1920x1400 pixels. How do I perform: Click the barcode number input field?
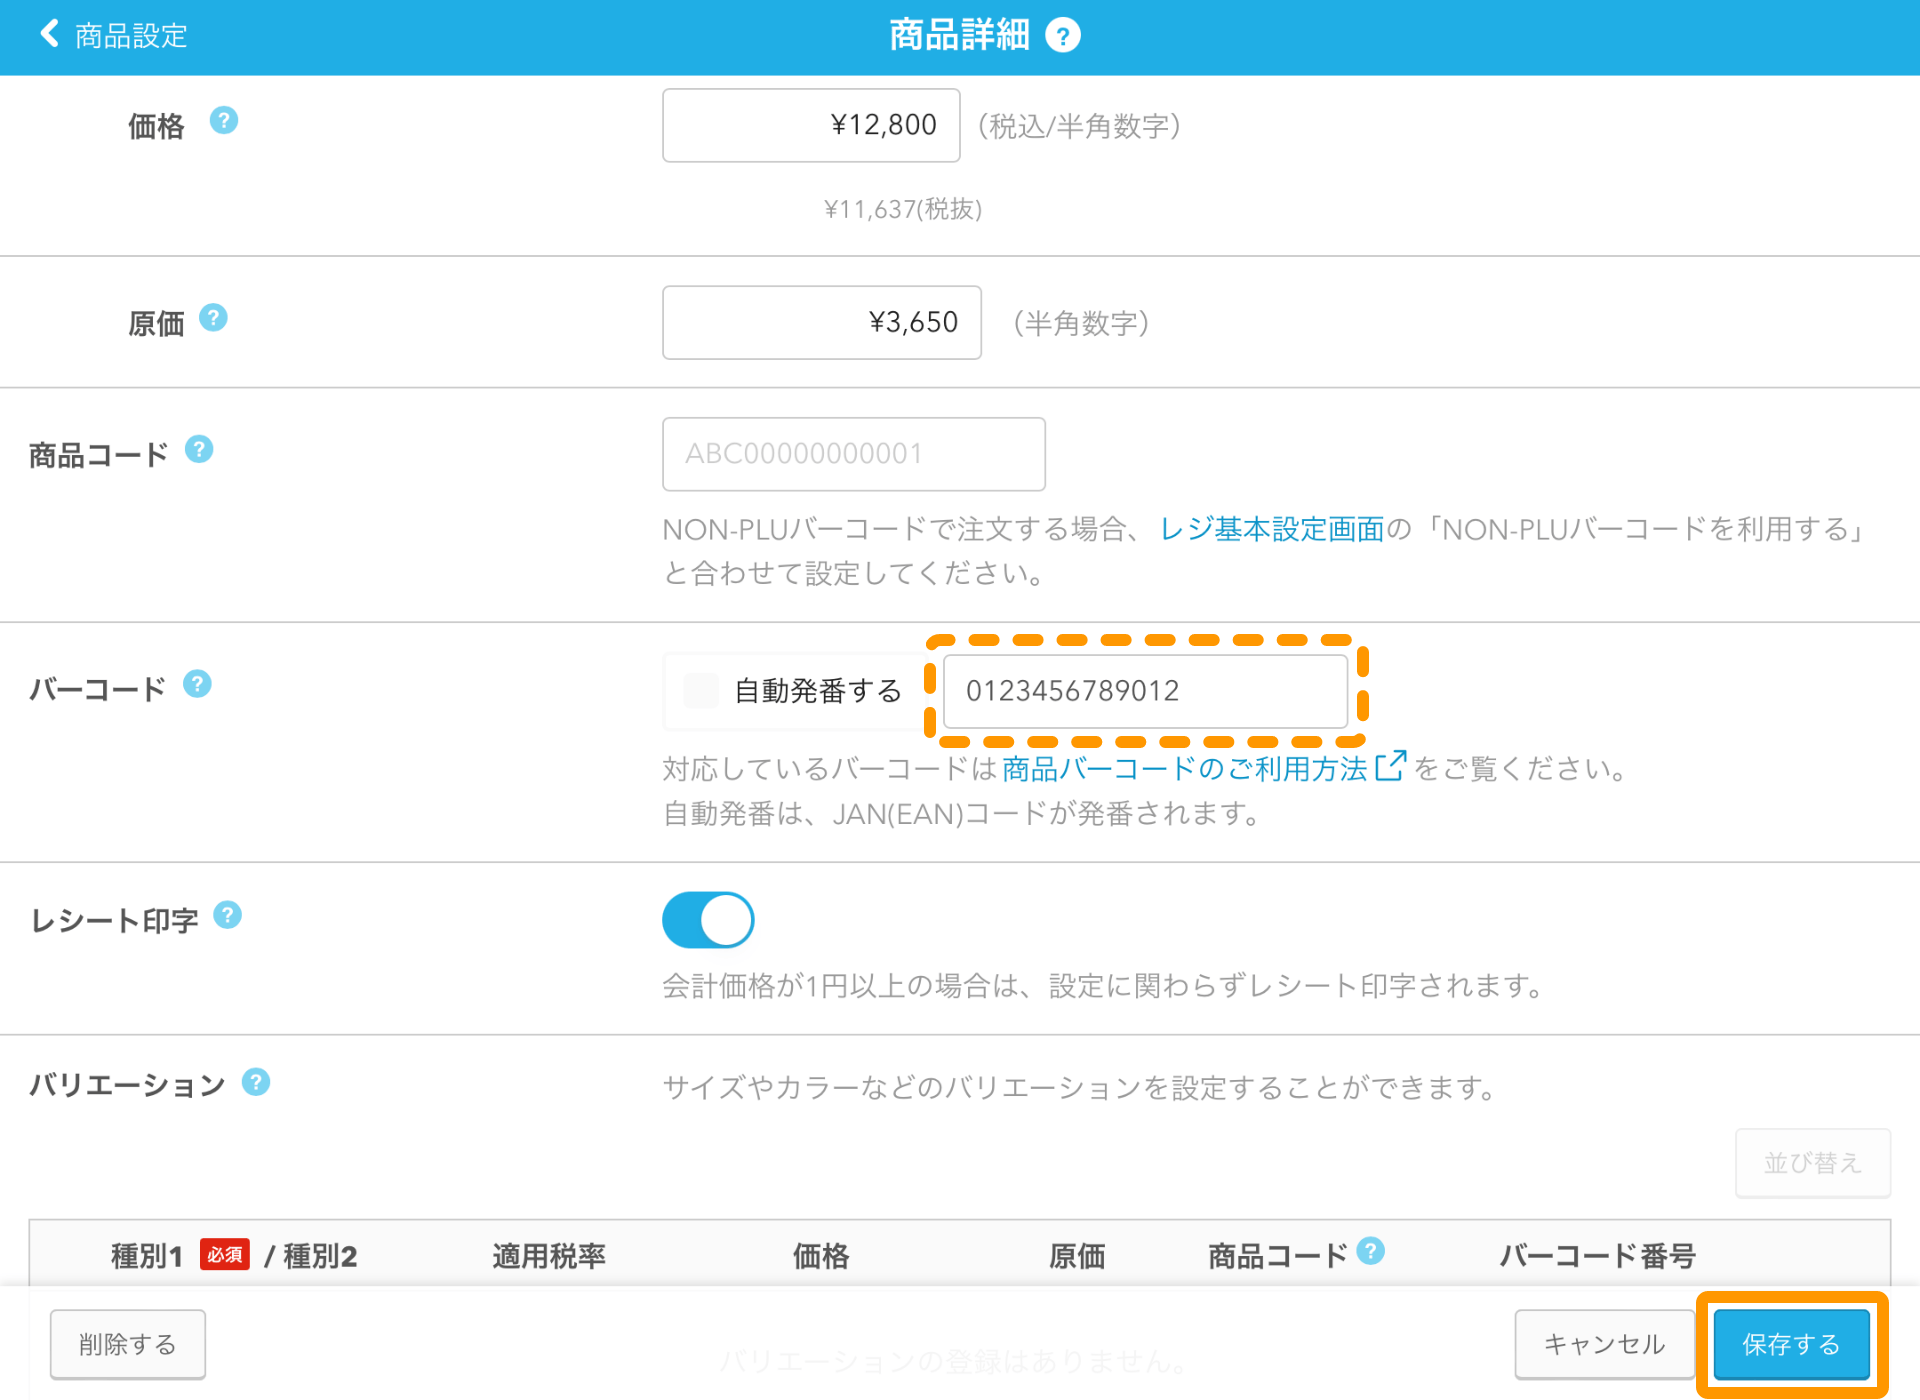pos(1144,691)
